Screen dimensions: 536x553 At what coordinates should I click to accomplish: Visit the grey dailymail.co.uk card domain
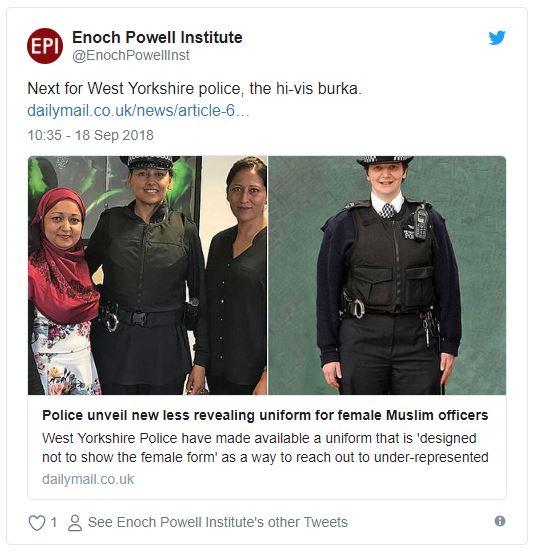click(x=88, y=479)
